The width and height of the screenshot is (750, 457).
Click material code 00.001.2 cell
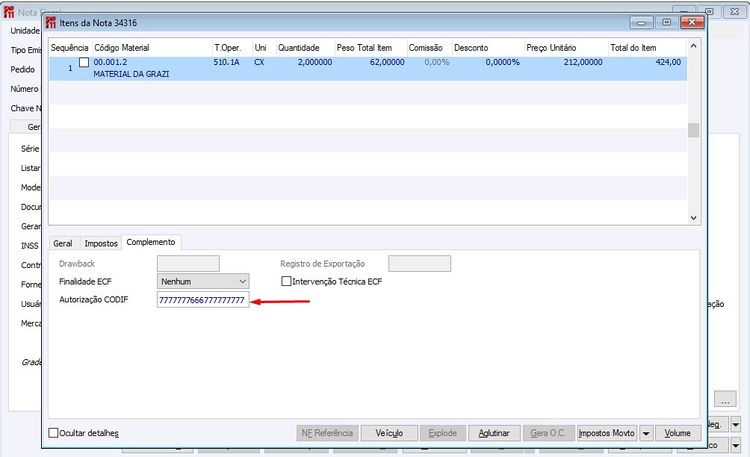(110, 62)
